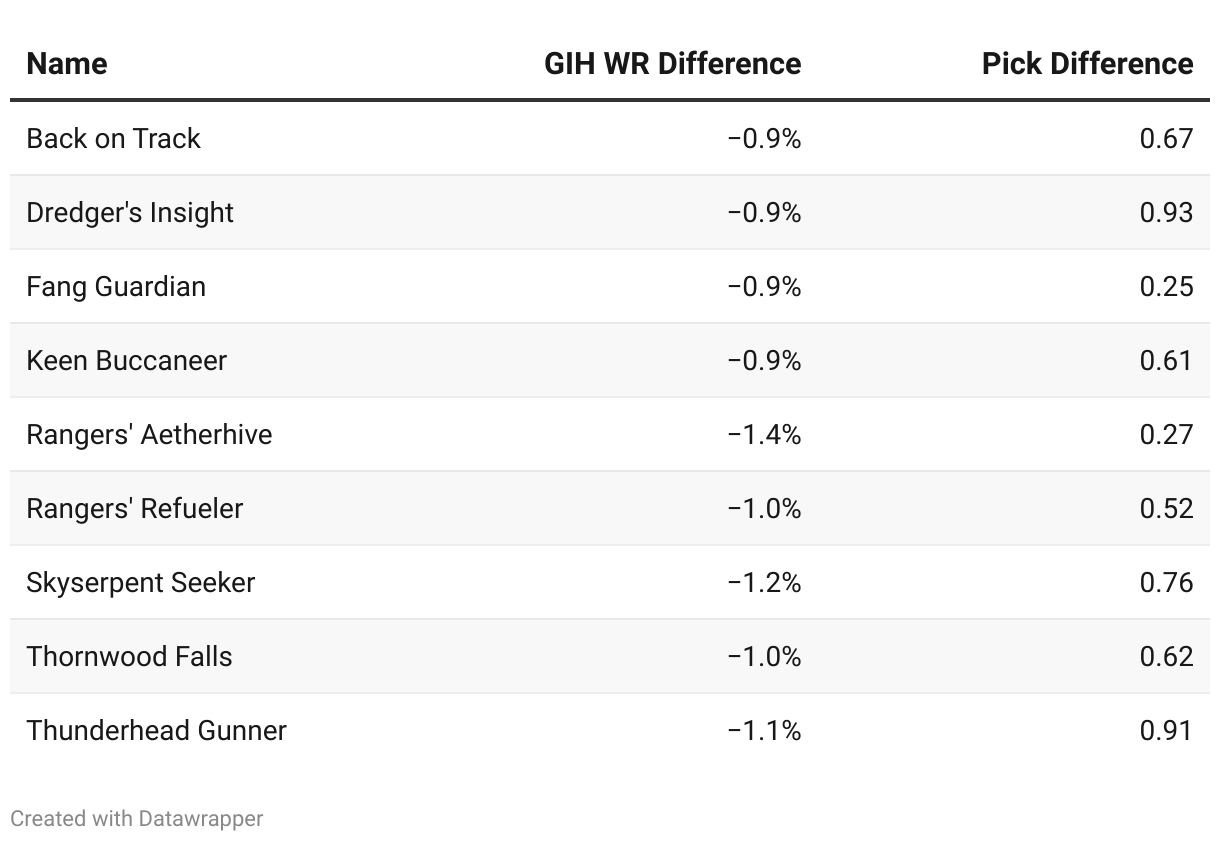The height and width of the screenshot is (842, 1220).
Task: Click the 0.91 value for Thunderhead Gunner
Action: pyautogui.click(x=1166, y=730)
